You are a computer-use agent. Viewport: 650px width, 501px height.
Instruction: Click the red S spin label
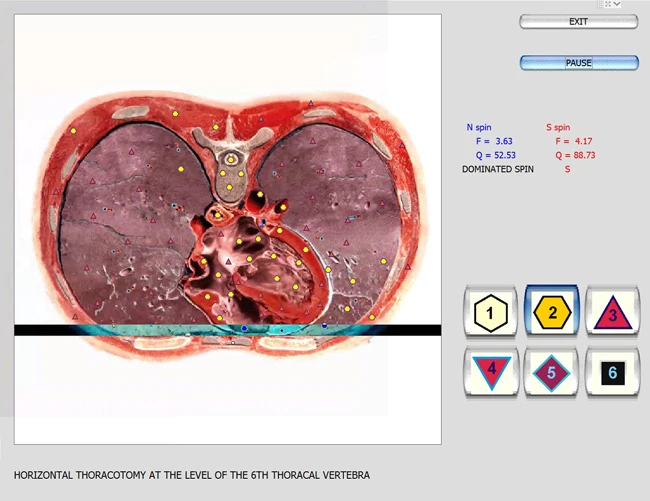point(558,128)
